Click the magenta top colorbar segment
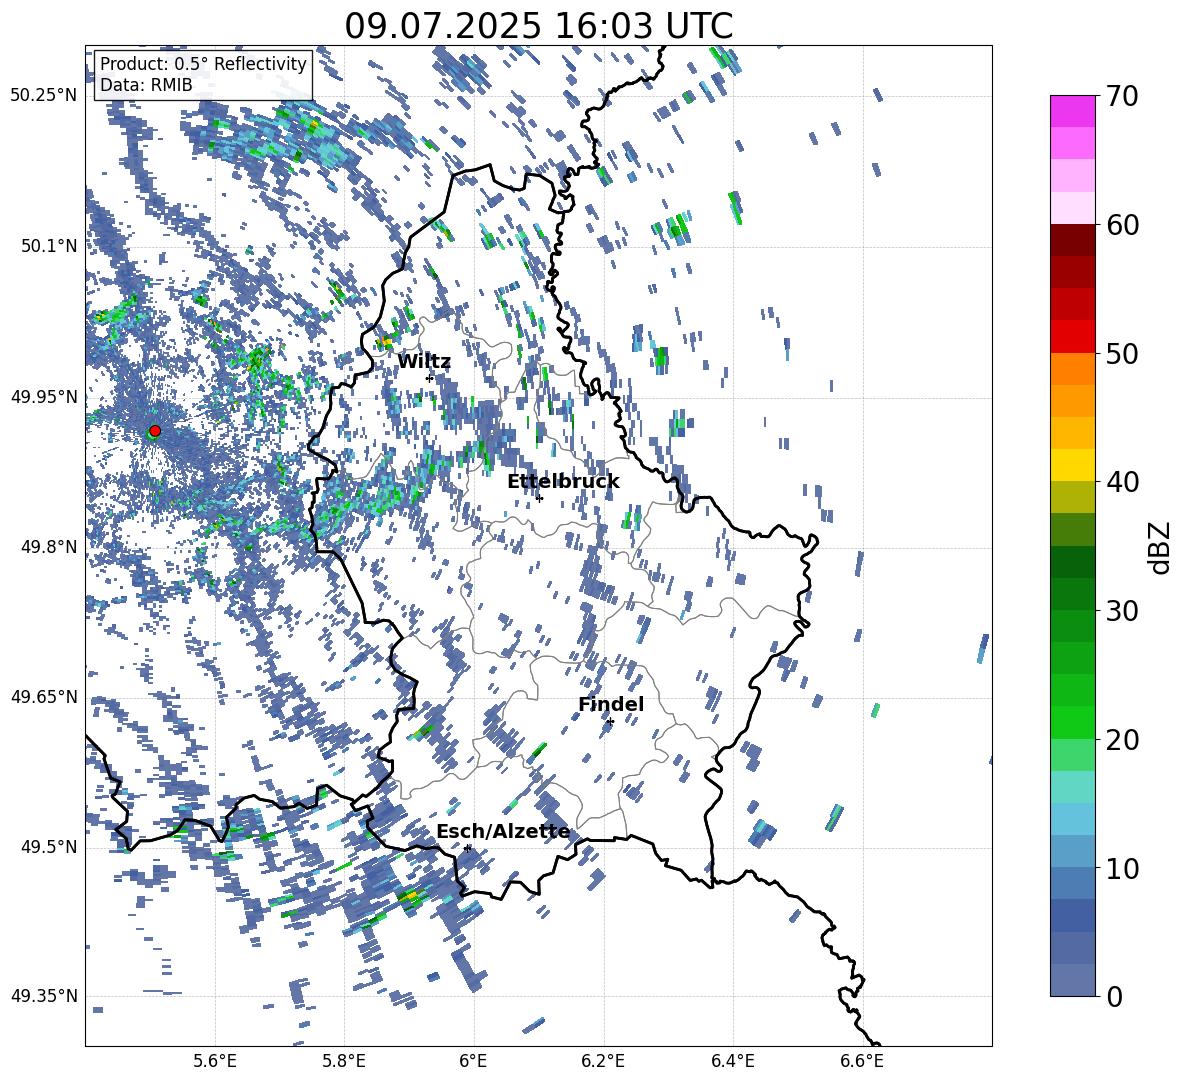Image resolution: width=1184 pixels, height=1081 pixels. click(1072, 111)
